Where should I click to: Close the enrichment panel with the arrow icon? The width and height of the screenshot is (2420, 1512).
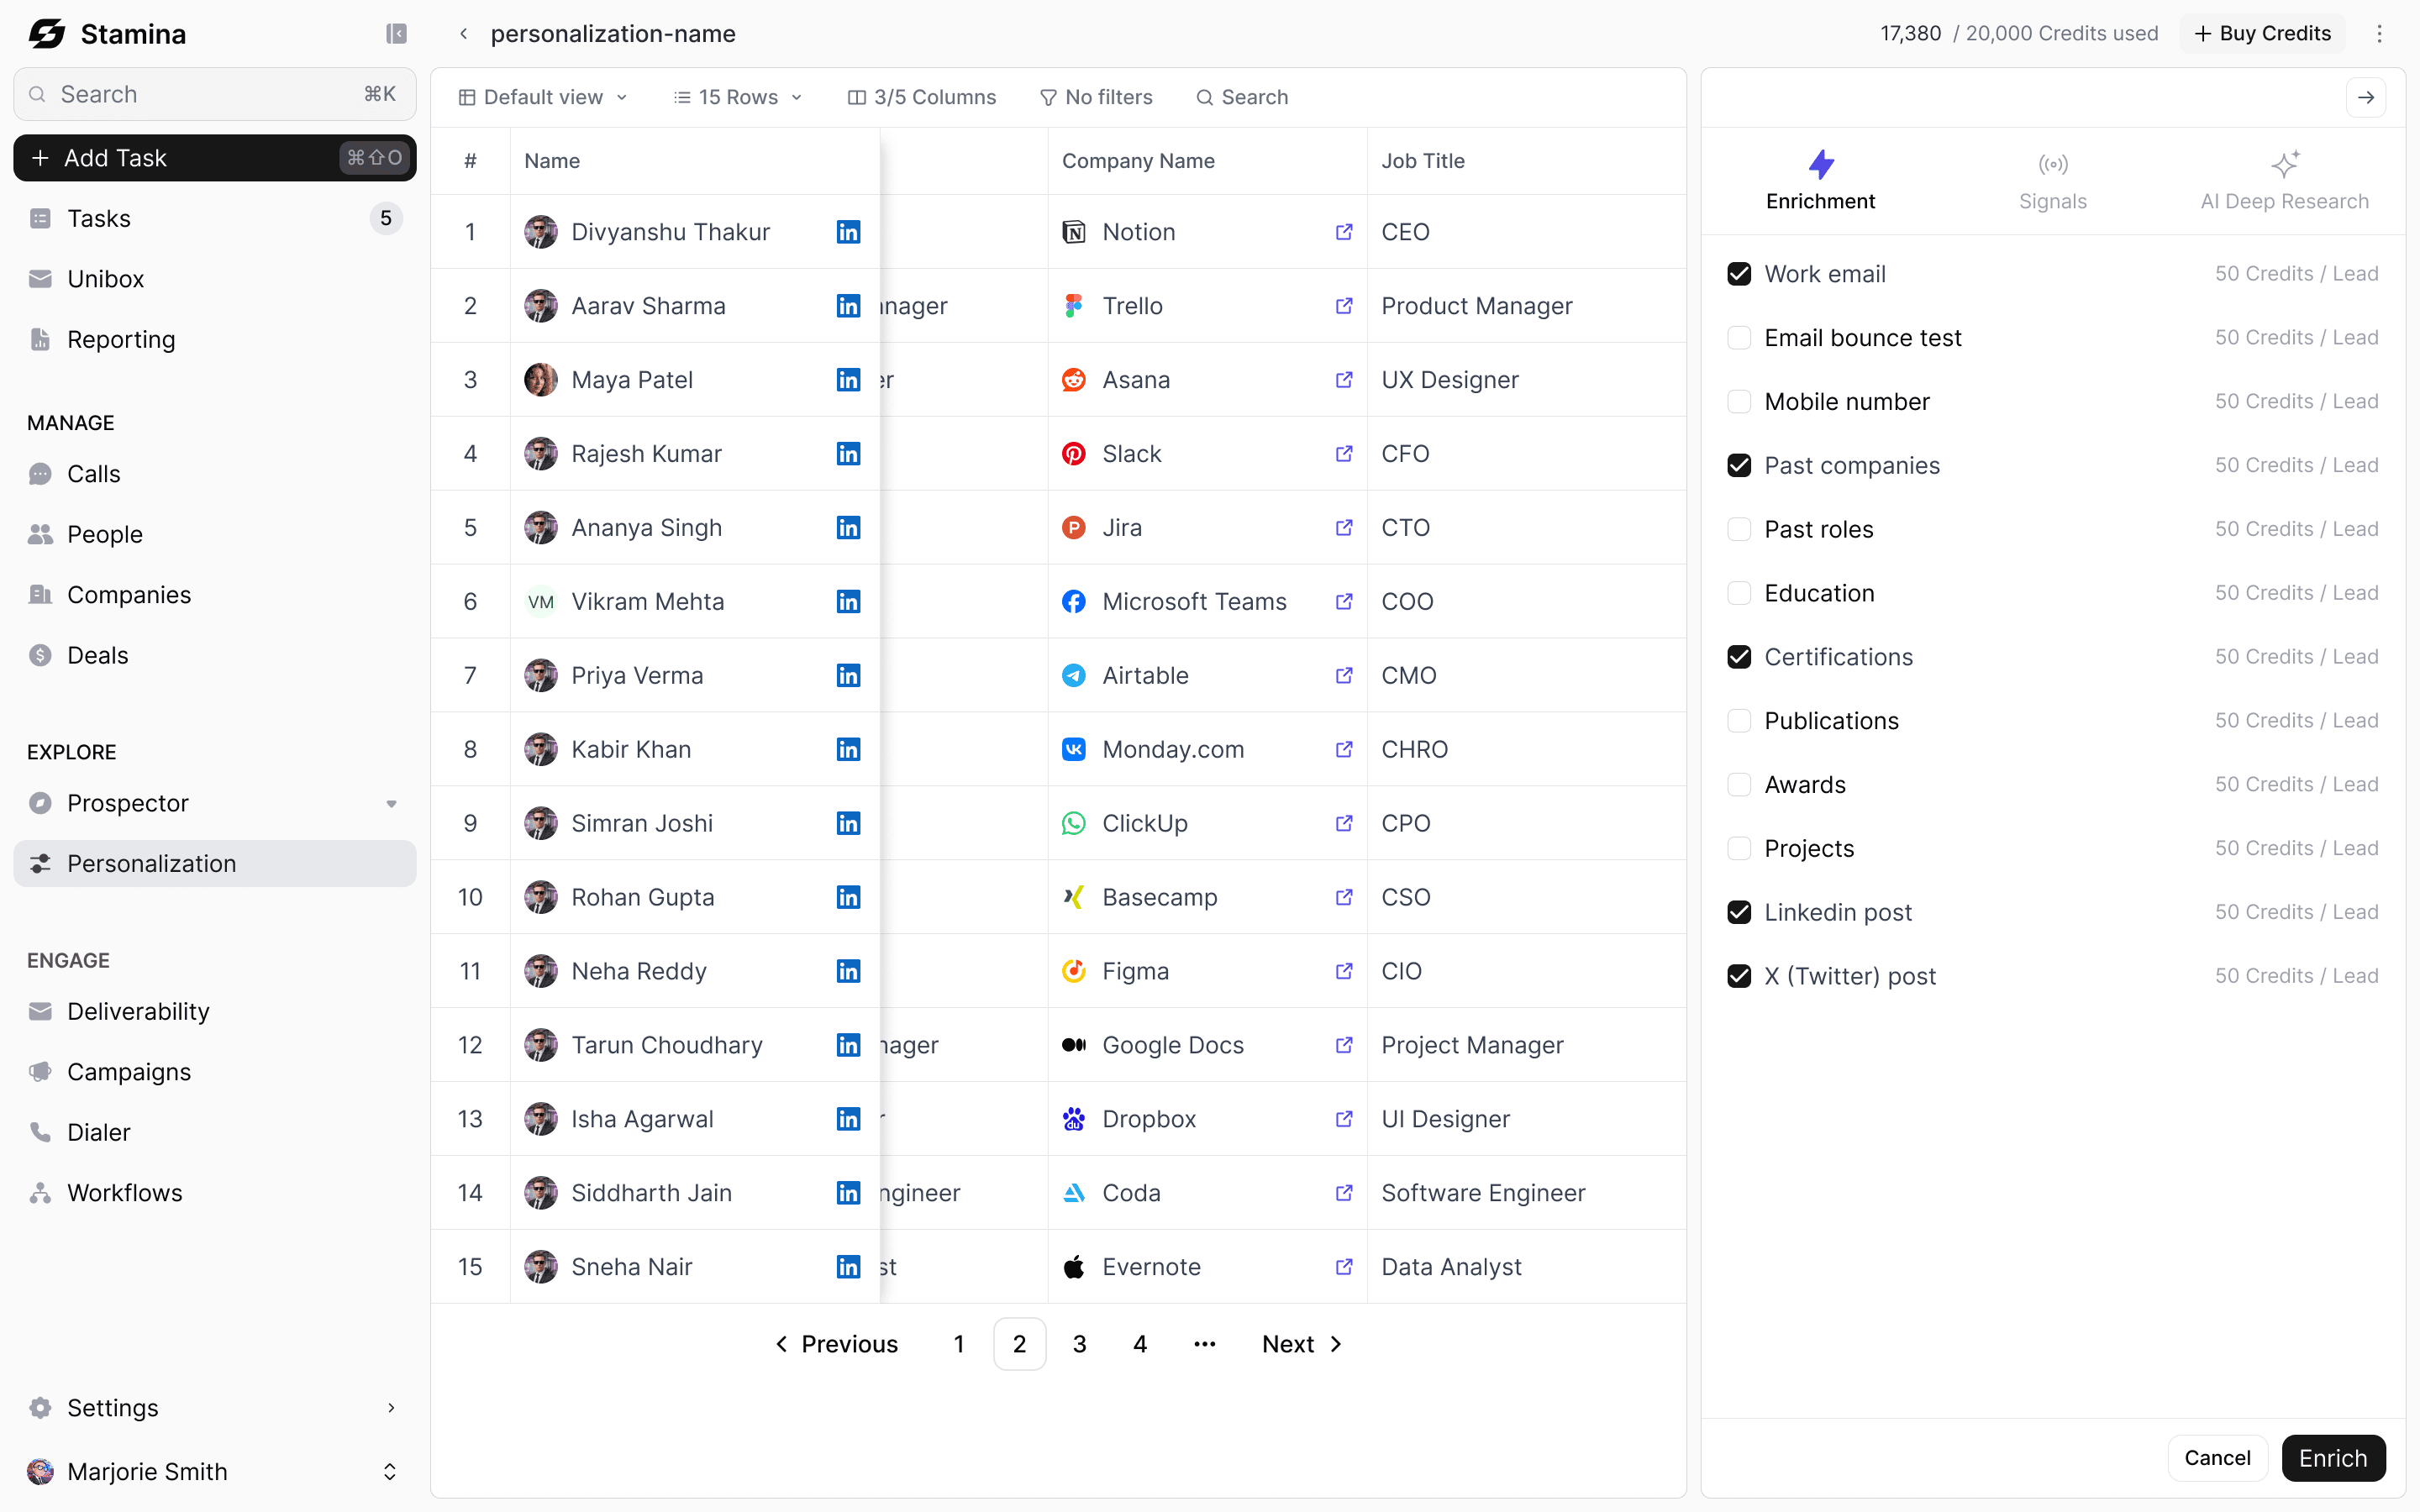[2365, 97]
